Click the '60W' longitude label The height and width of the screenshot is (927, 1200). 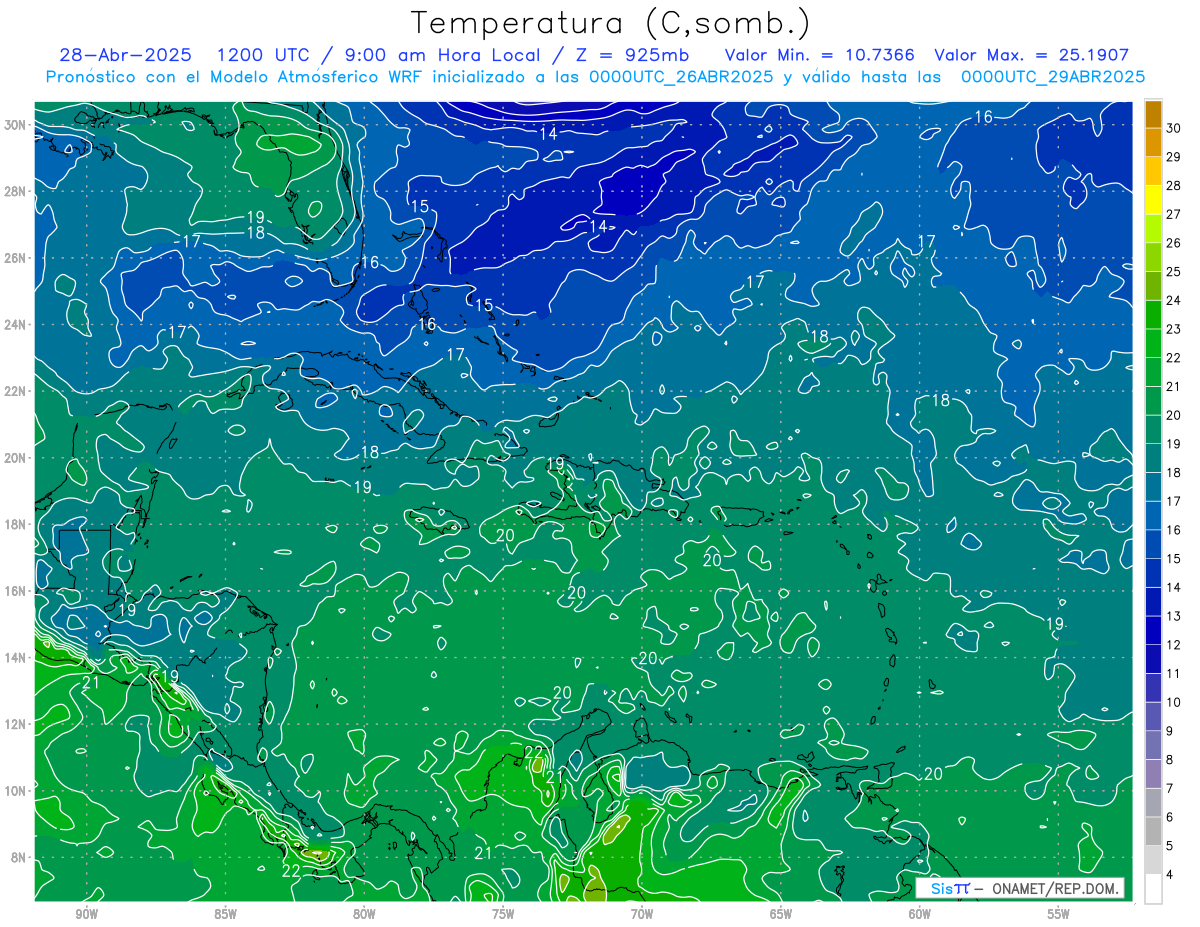(x=920, y=914)
